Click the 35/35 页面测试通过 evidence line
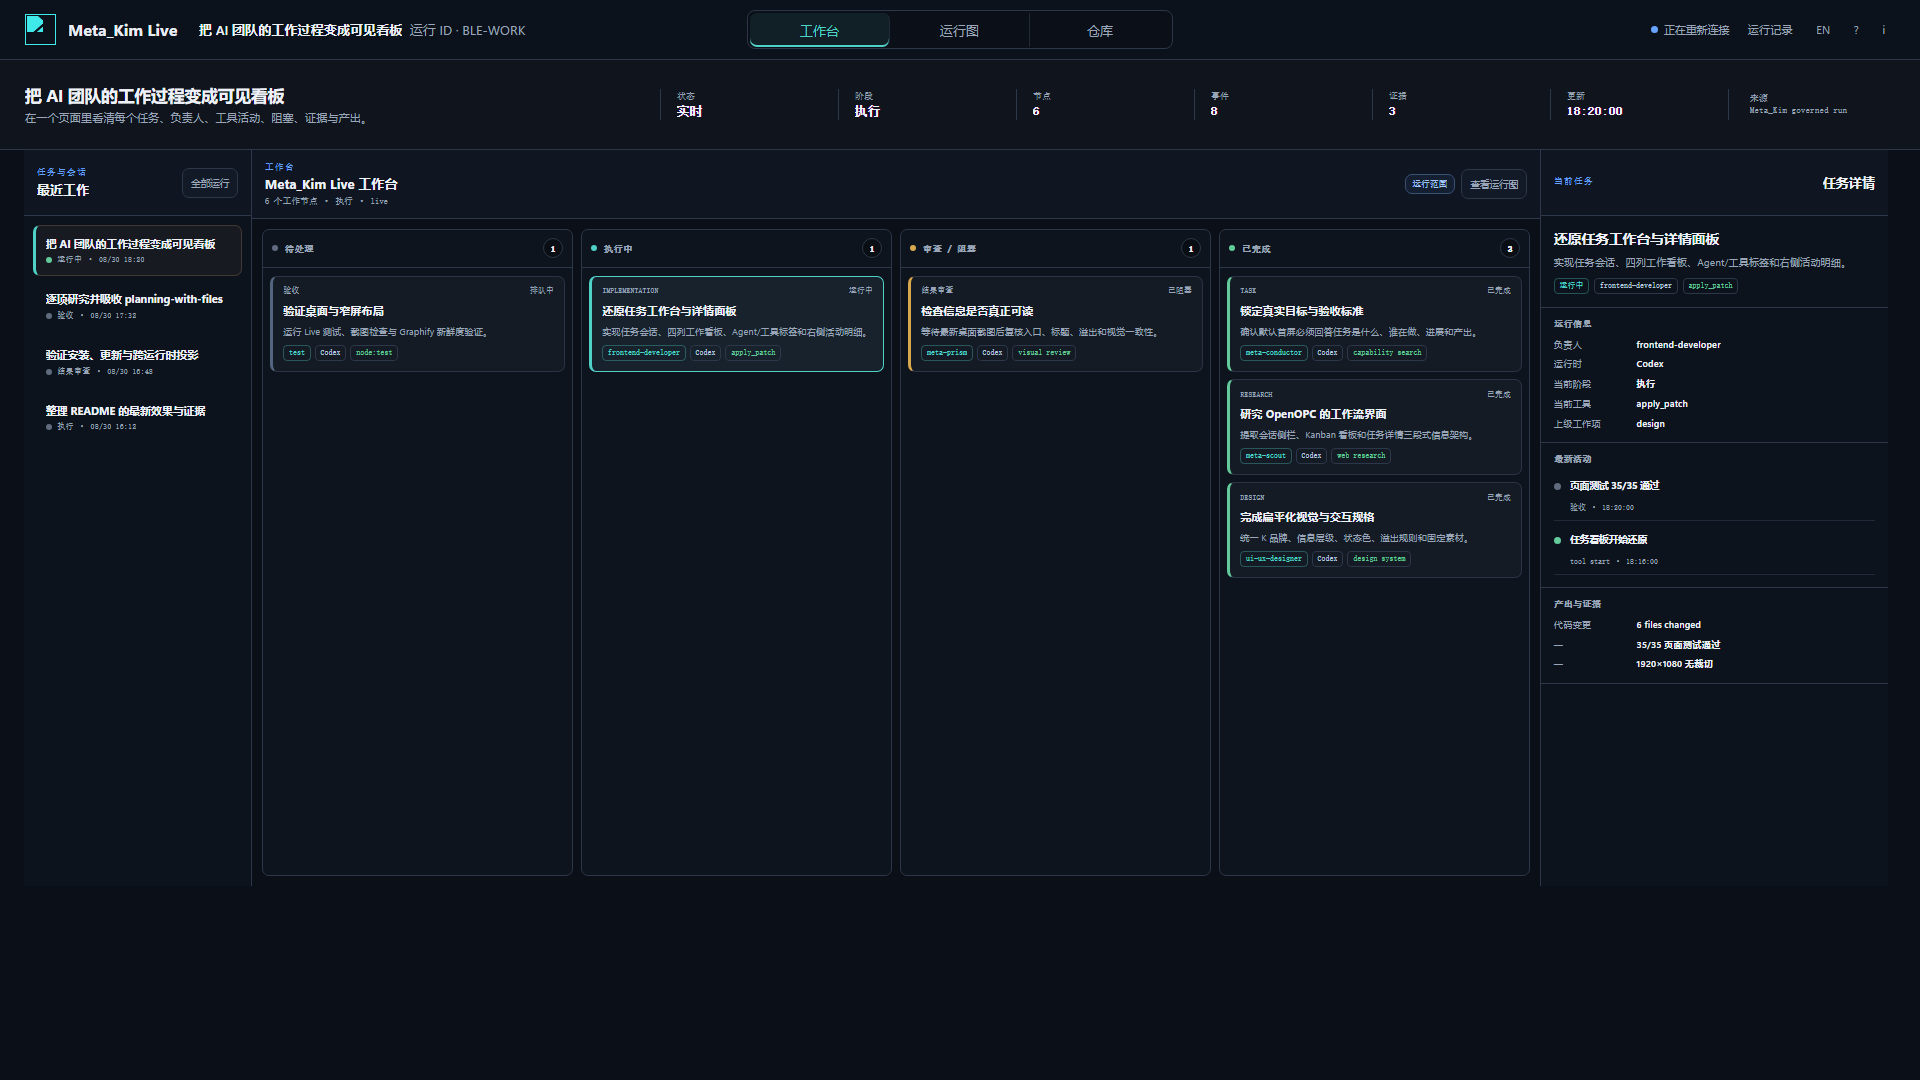1920x1080 pixels. pos(1678,645)
